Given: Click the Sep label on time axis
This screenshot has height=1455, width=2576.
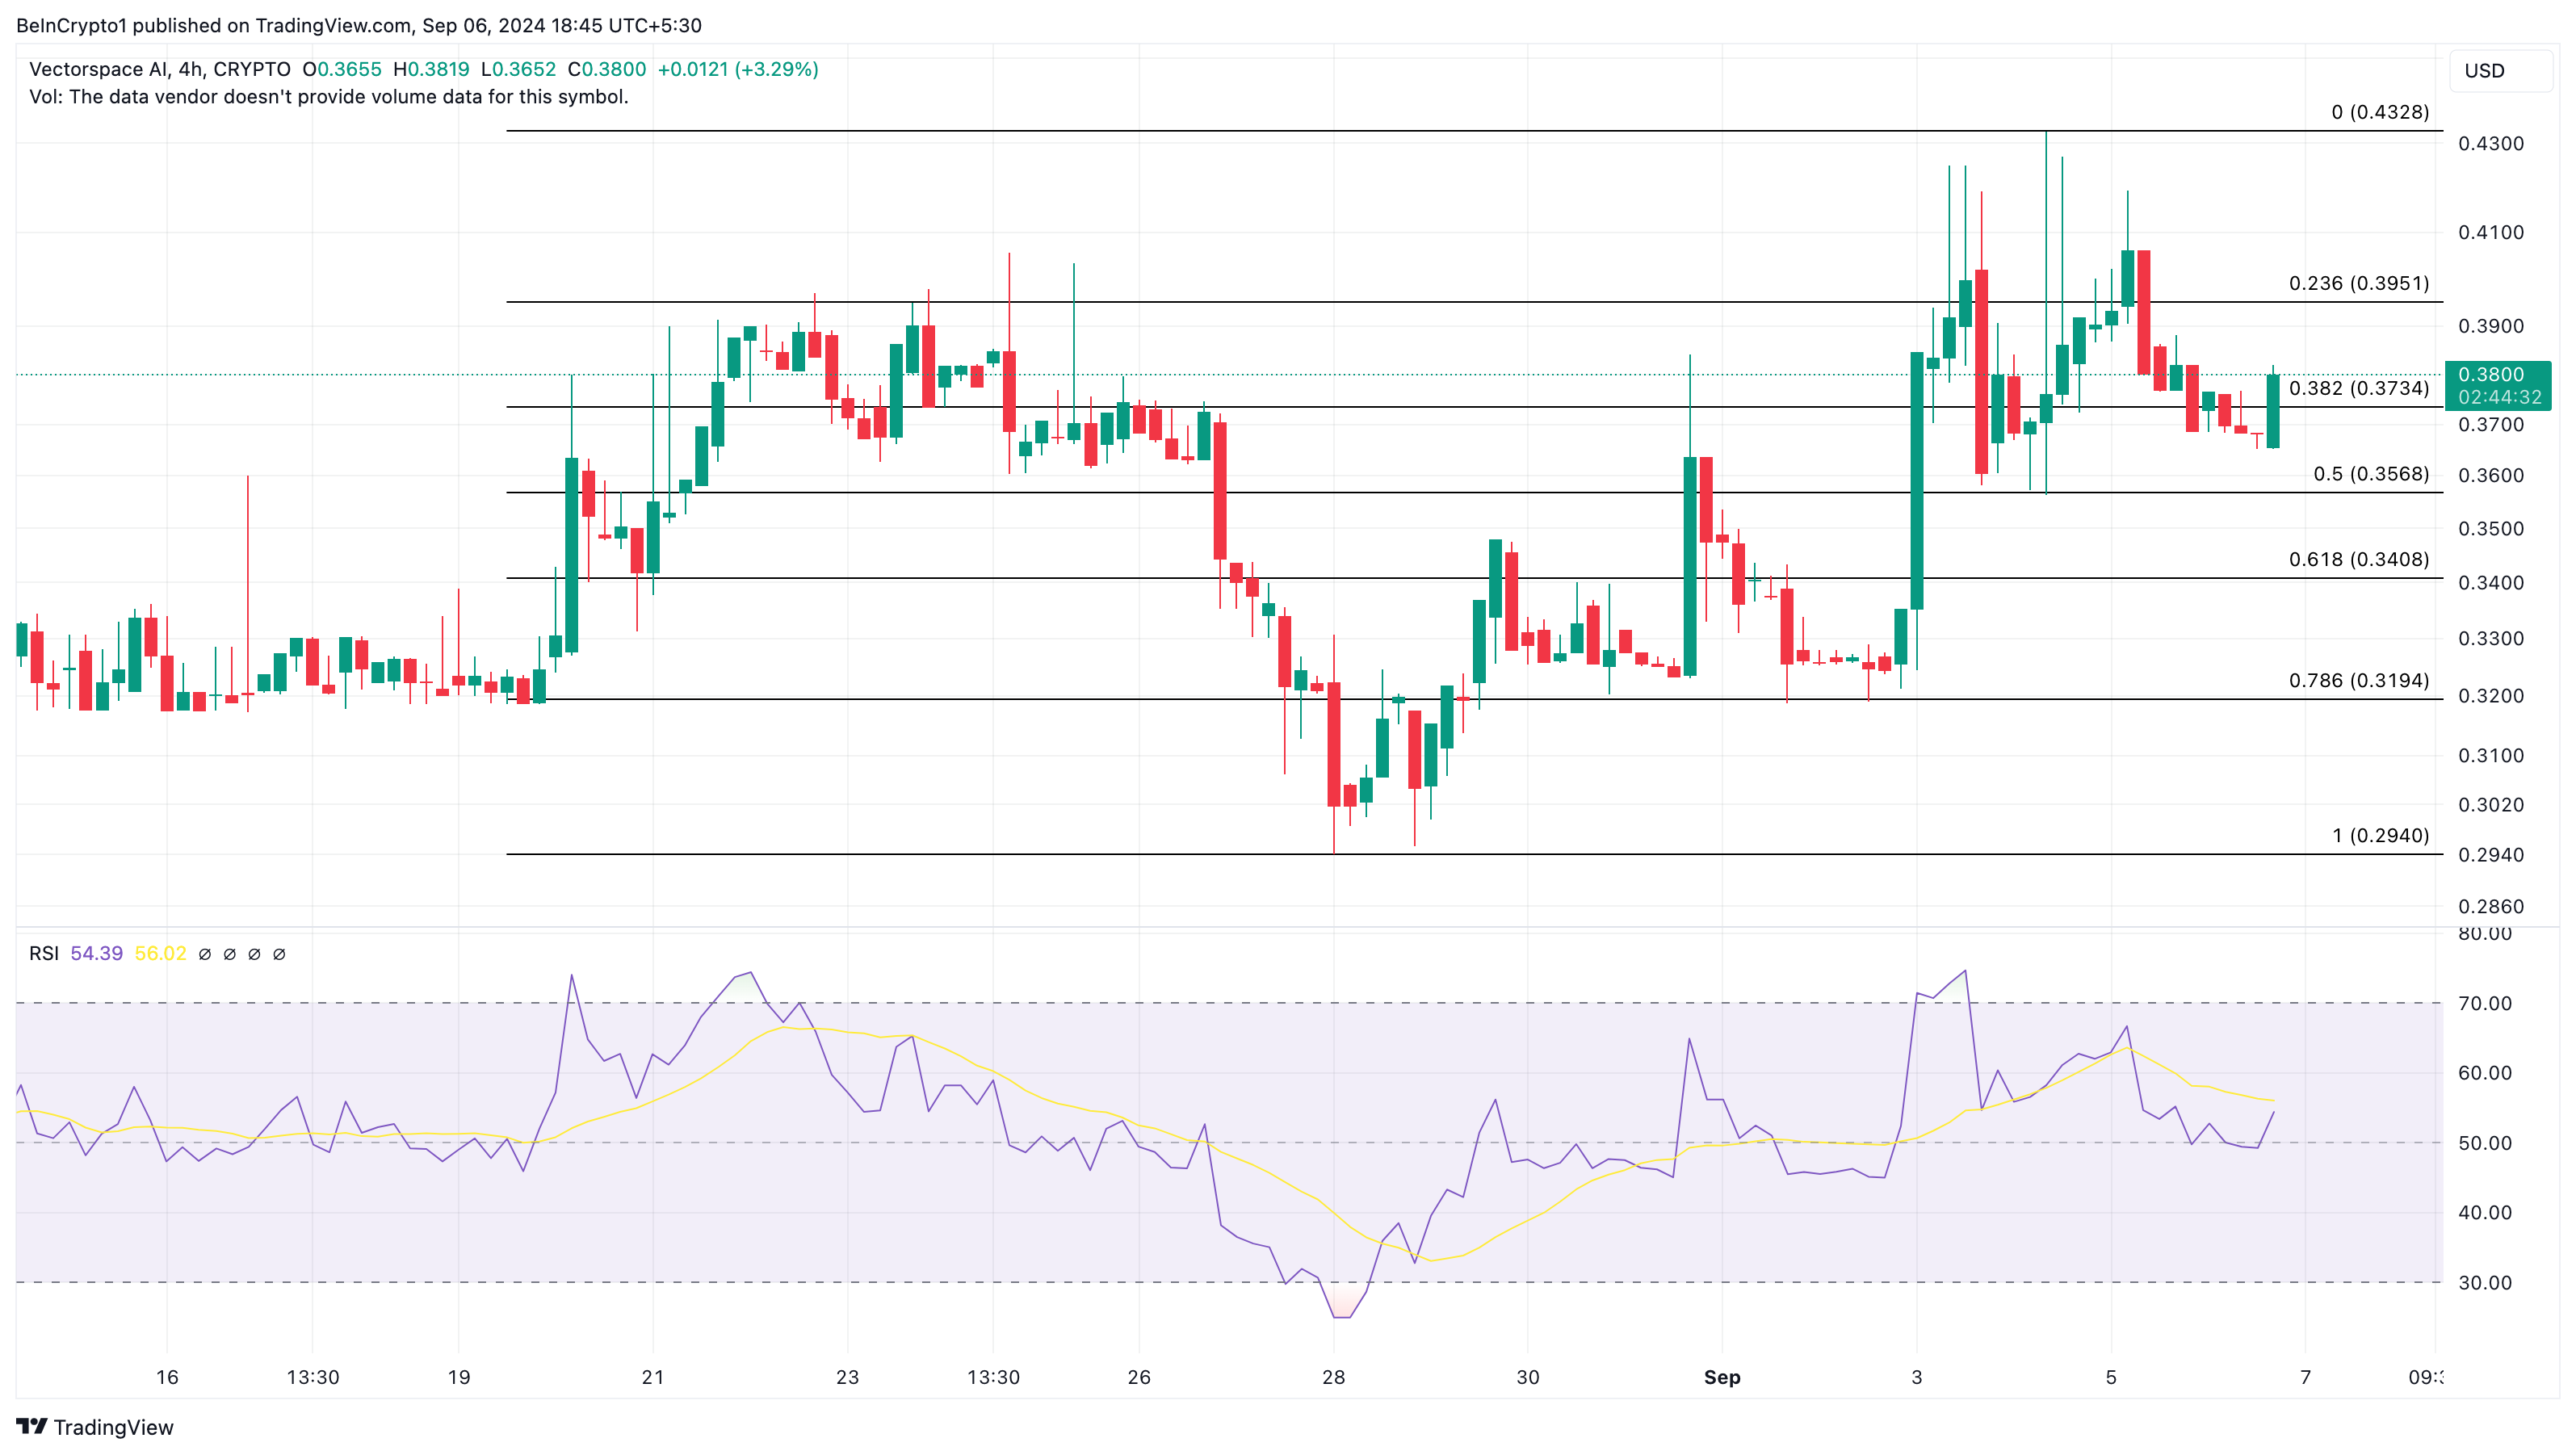Looking at the screenshot, I should click(x=1721, y=1377).
